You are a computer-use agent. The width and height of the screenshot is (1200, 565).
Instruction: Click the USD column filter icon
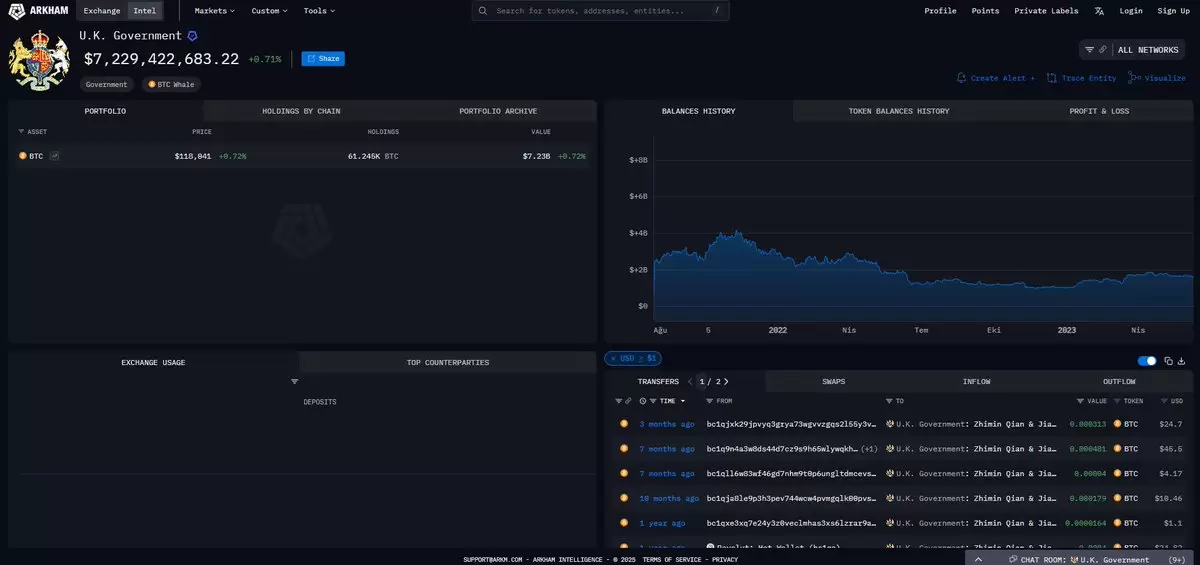click(x=1162, y=401)
